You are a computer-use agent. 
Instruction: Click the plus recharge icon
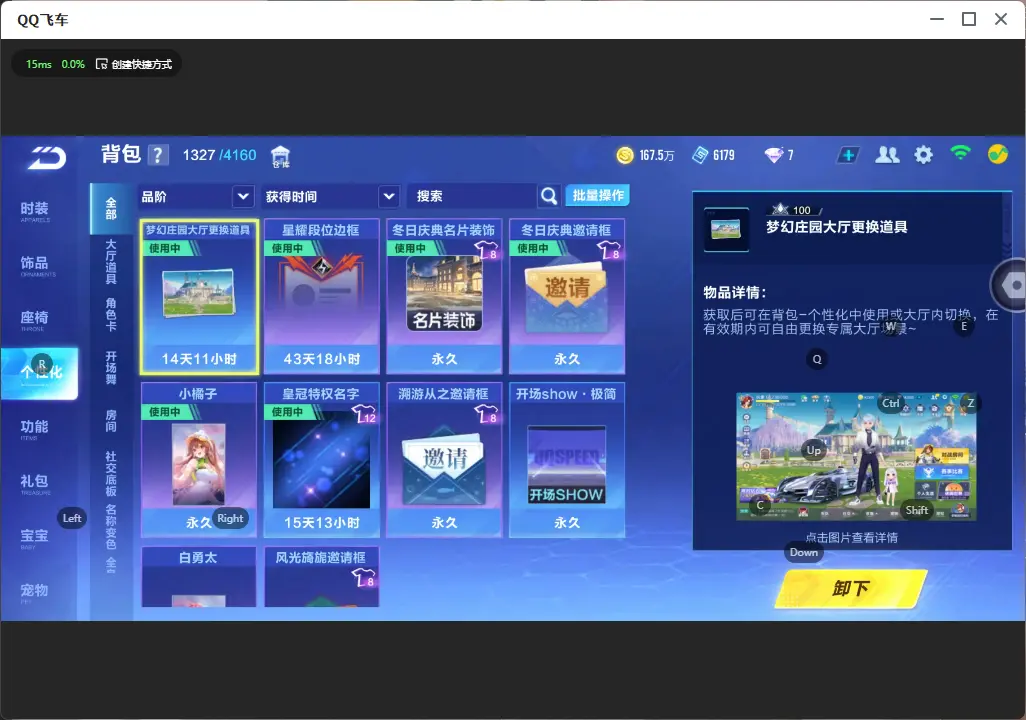[847, 155]
